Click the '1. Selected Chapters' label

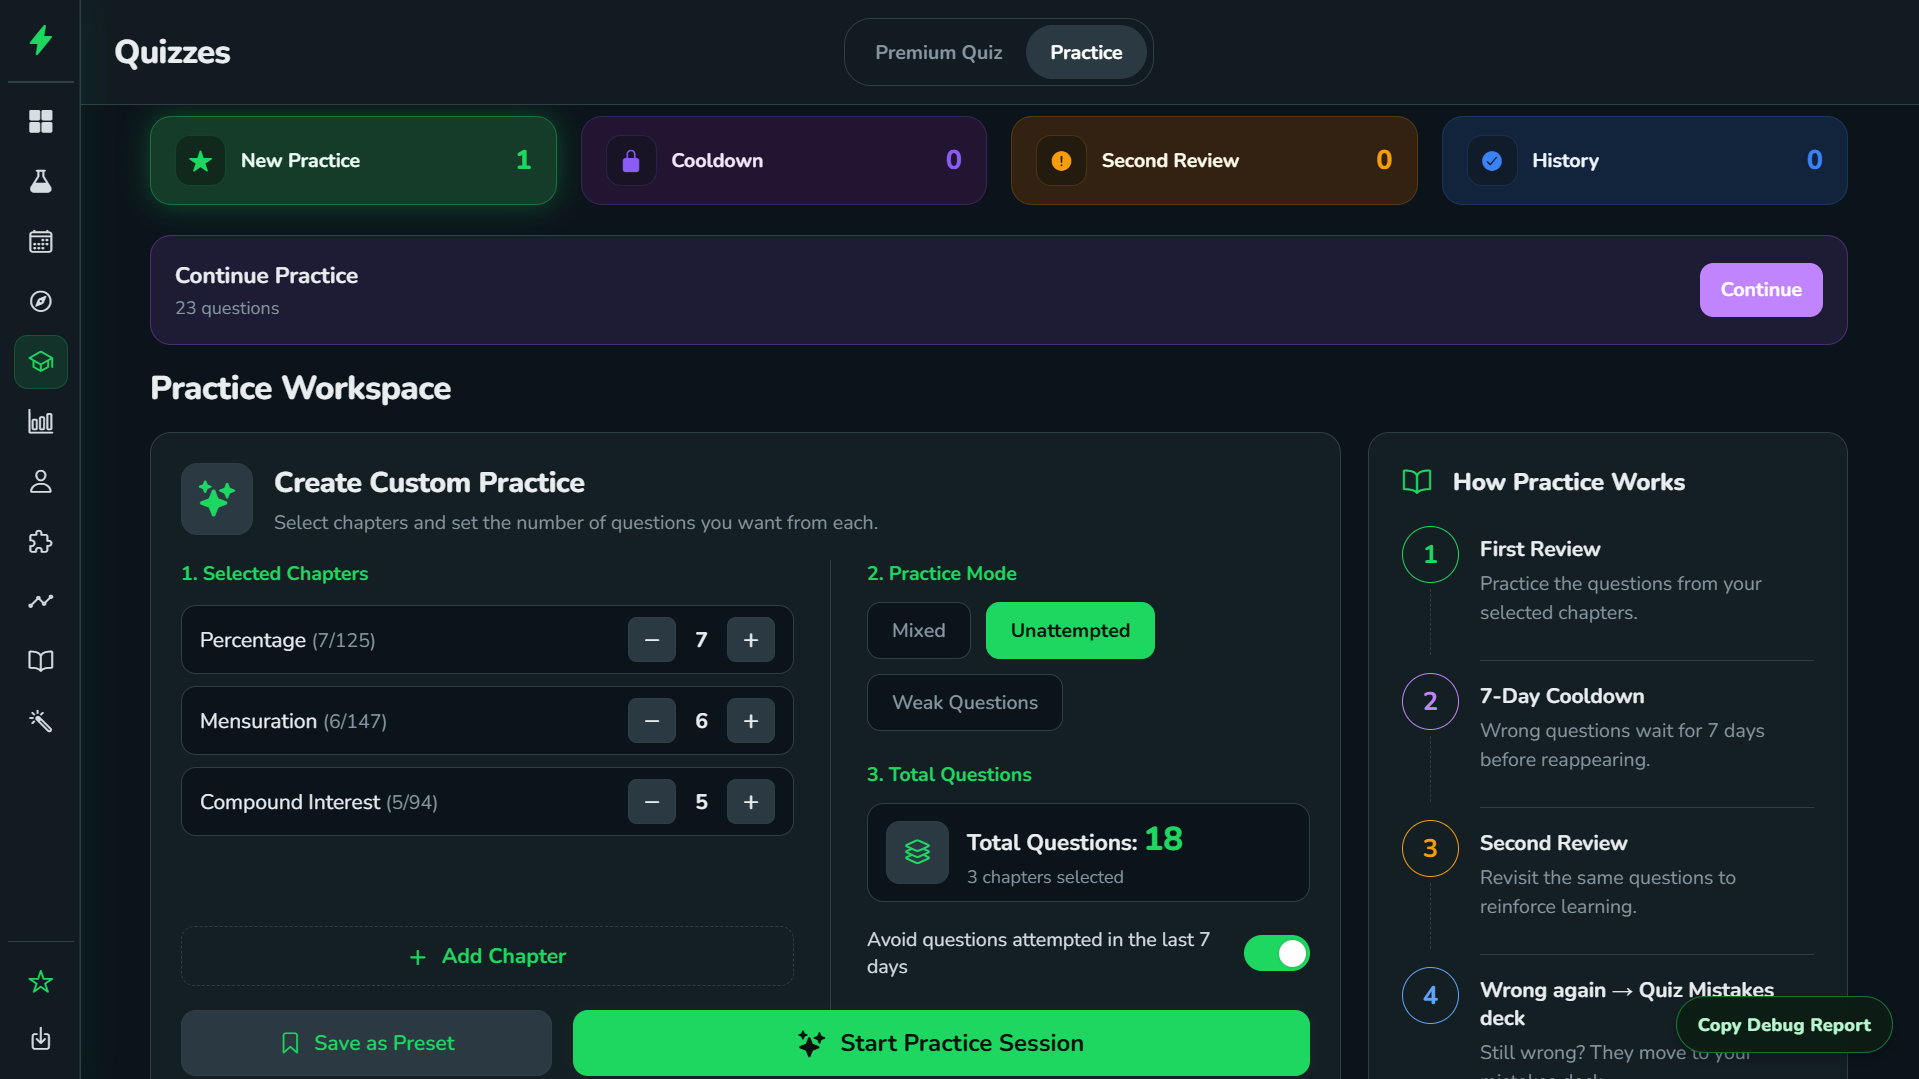(274, 573)
